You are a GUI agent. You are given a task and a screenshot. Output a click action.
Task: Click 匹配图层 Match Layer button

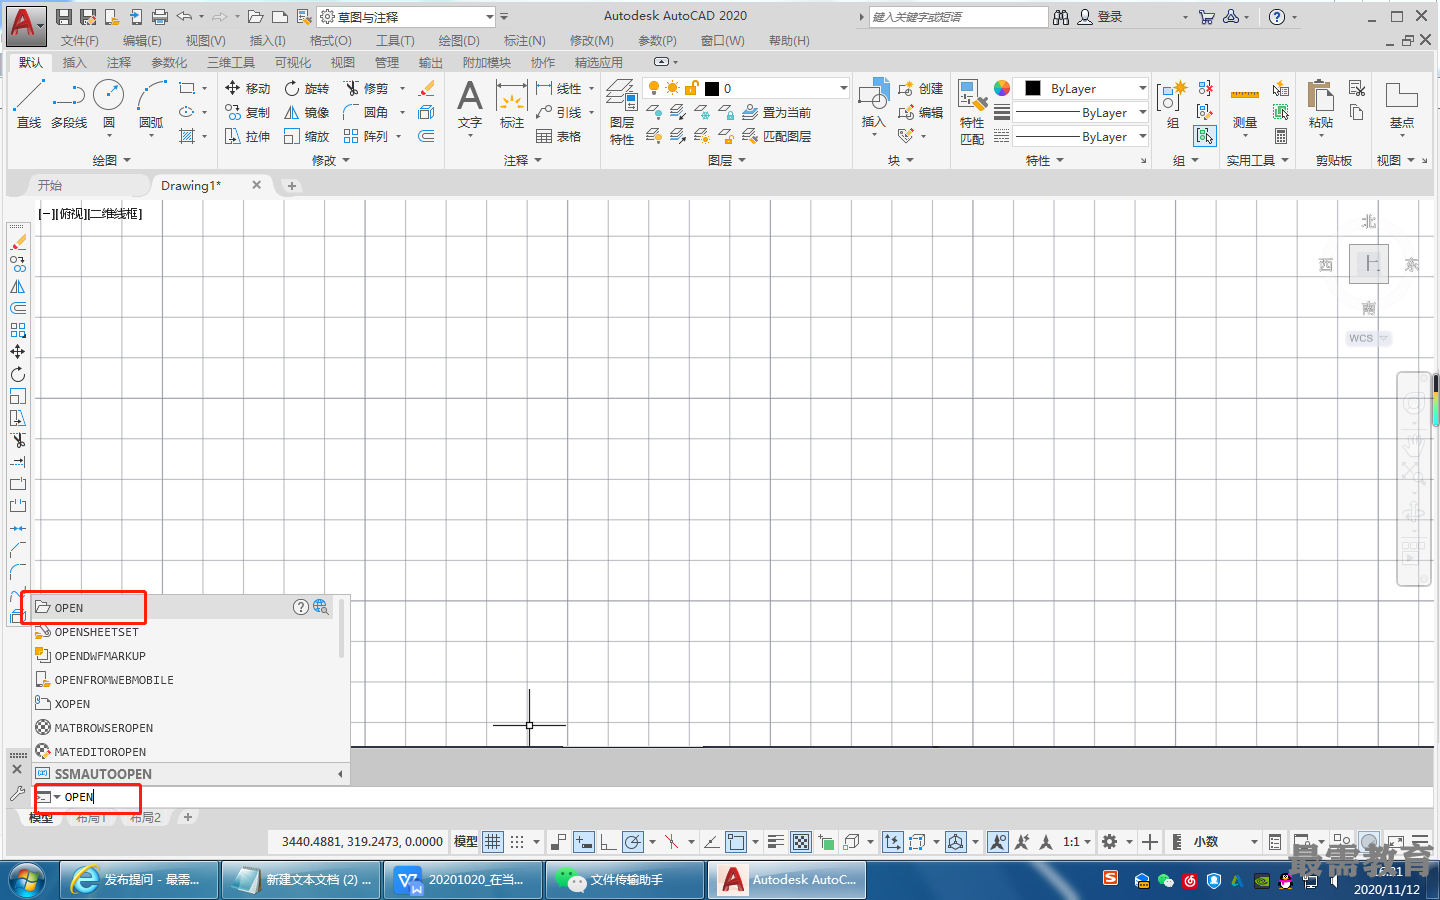coord(777,136)
